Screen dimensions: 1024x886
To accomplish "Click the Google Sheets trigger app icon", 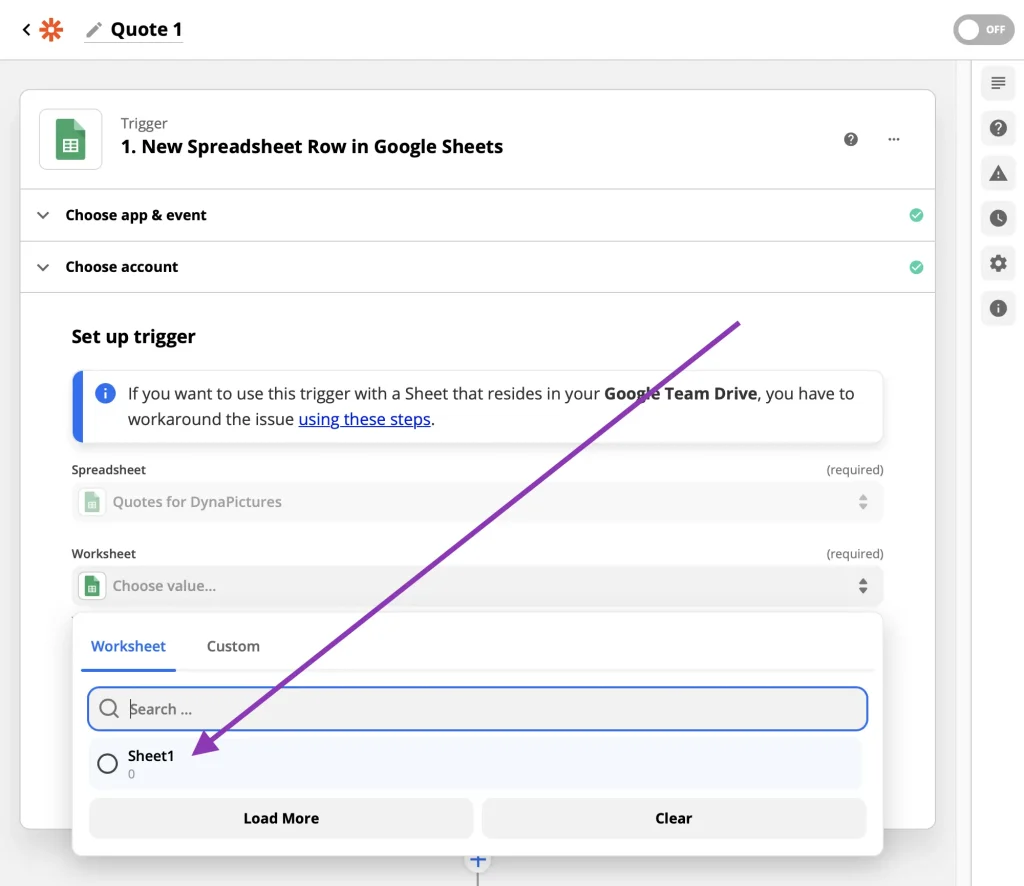I will (x=71, y=139).
